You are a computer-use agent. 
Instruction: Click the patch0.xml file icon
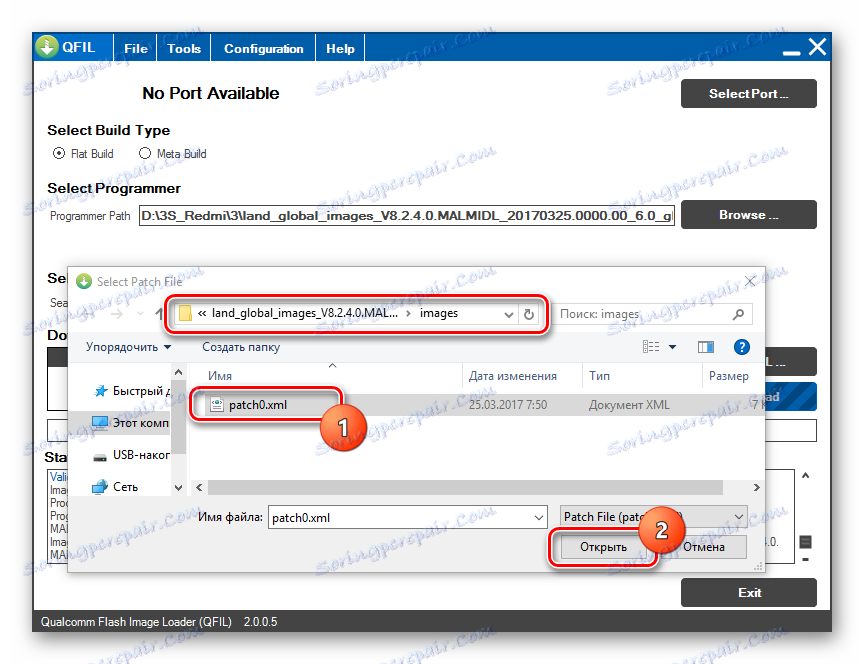click(217, 405)
